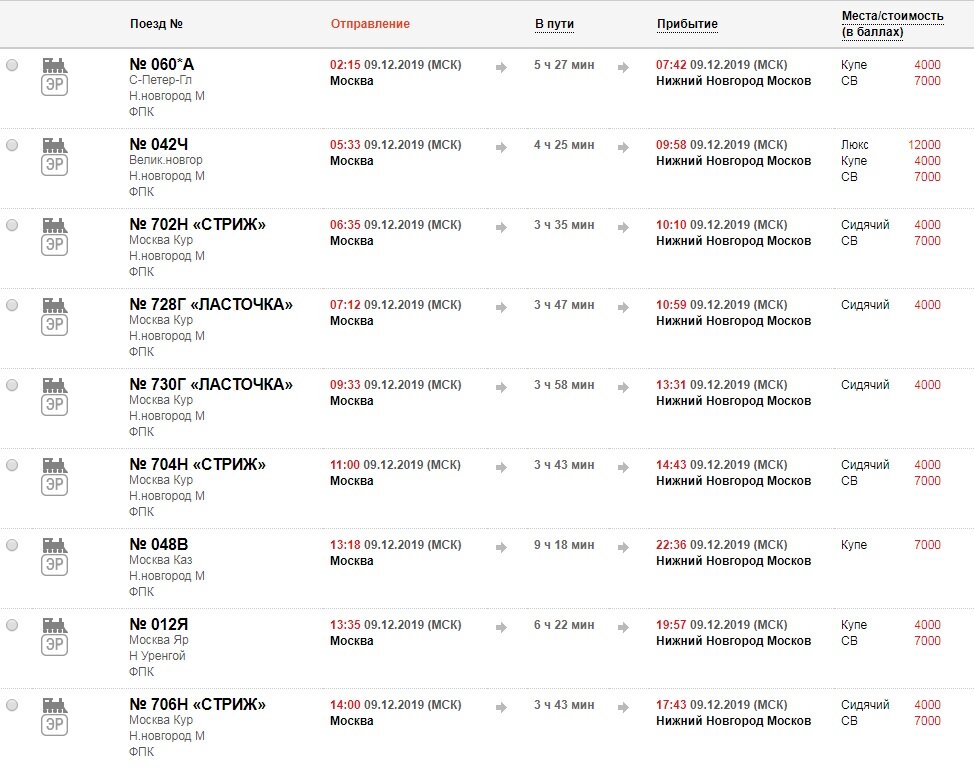Click the Места/стоимость column header
The height and width of the screenshot is (768, 974).
pyautogui.click(x=892, y=24)
